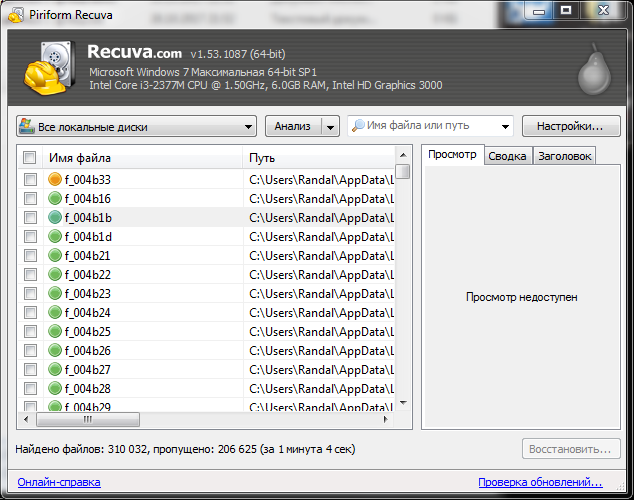Check the box for f_004b21
The image size is (634, 500).
pyautogui.click(x=30, y=255)
